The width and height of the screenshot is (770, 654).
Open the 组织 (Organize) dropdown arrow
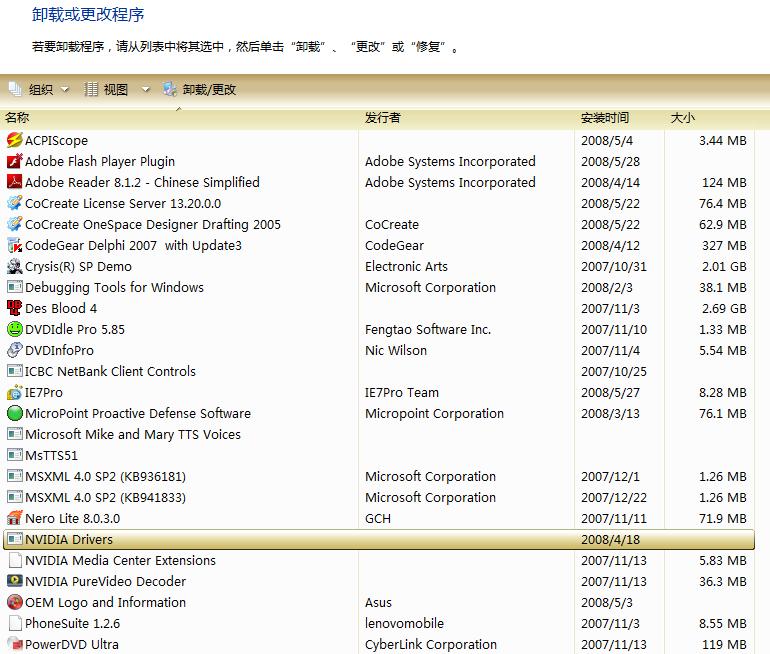65,90
